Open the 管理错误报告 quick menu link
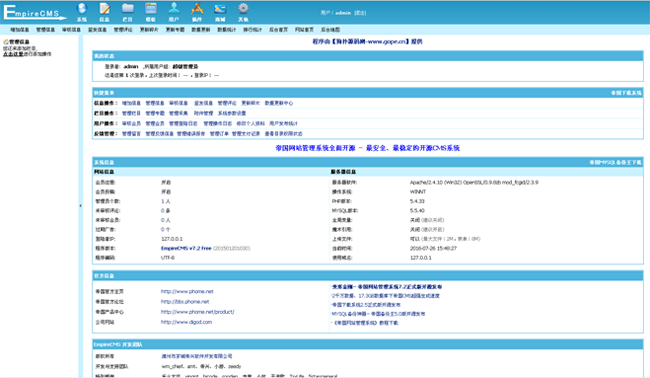The height and width of the screenshot is (378, 650). point(191,134)
